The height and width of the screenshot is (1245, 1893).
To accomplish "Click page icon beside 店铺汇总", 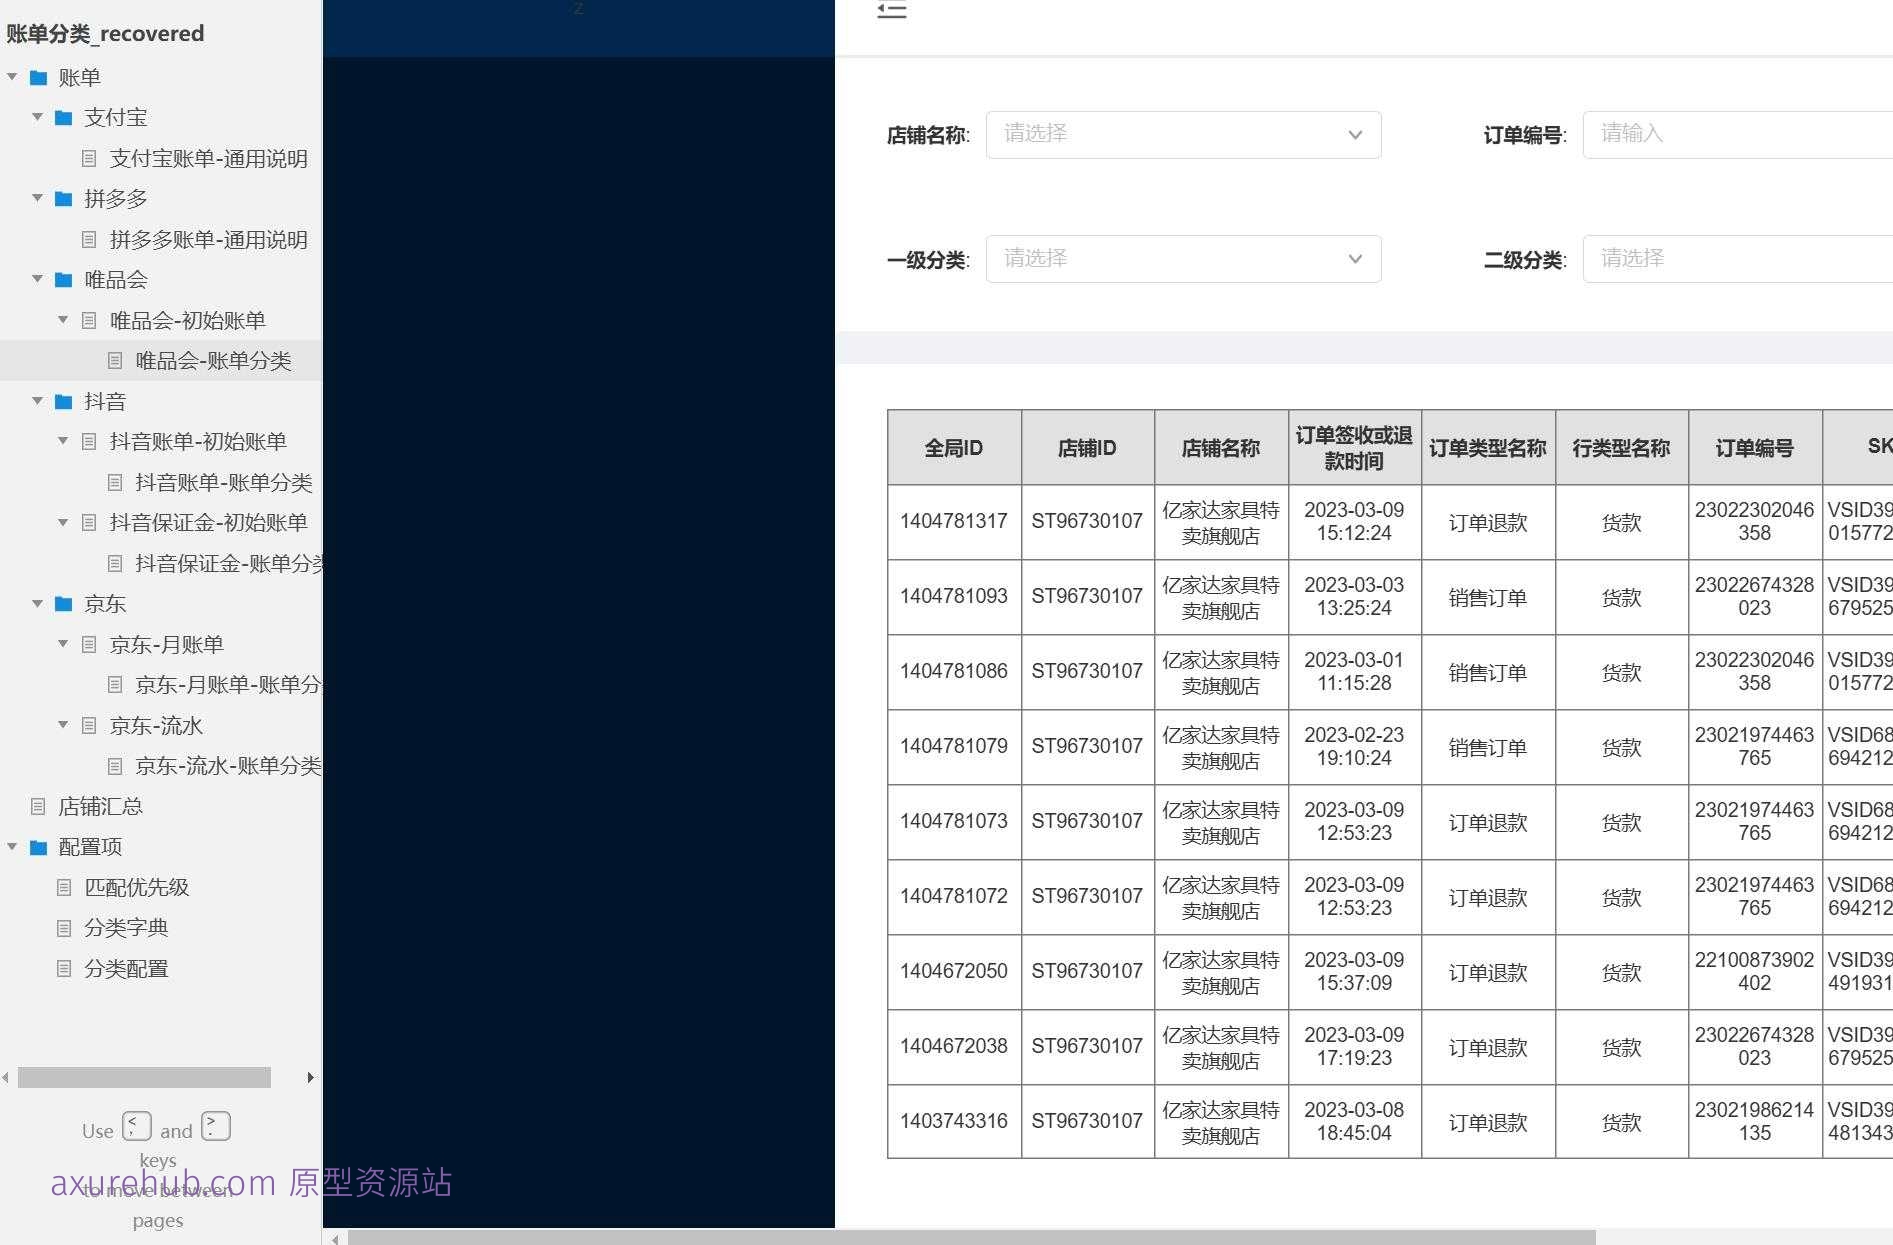I will pyautogui.click(x=38, y=806).
